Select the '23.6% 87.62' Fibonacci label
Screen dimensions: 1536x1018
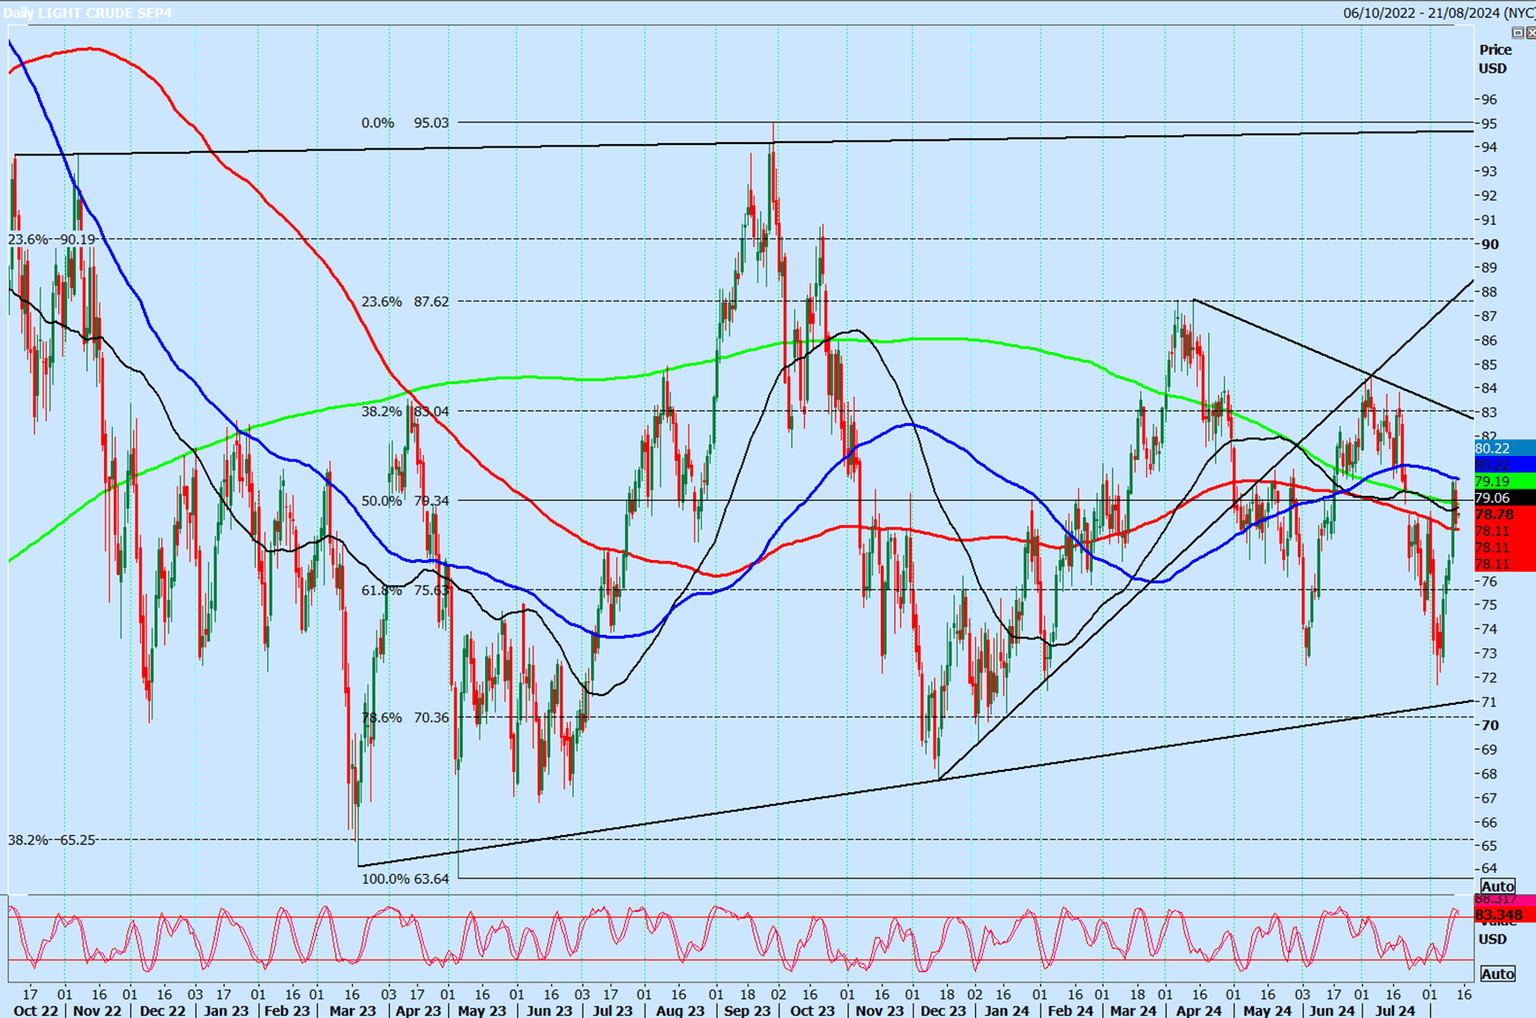[405, 301]
